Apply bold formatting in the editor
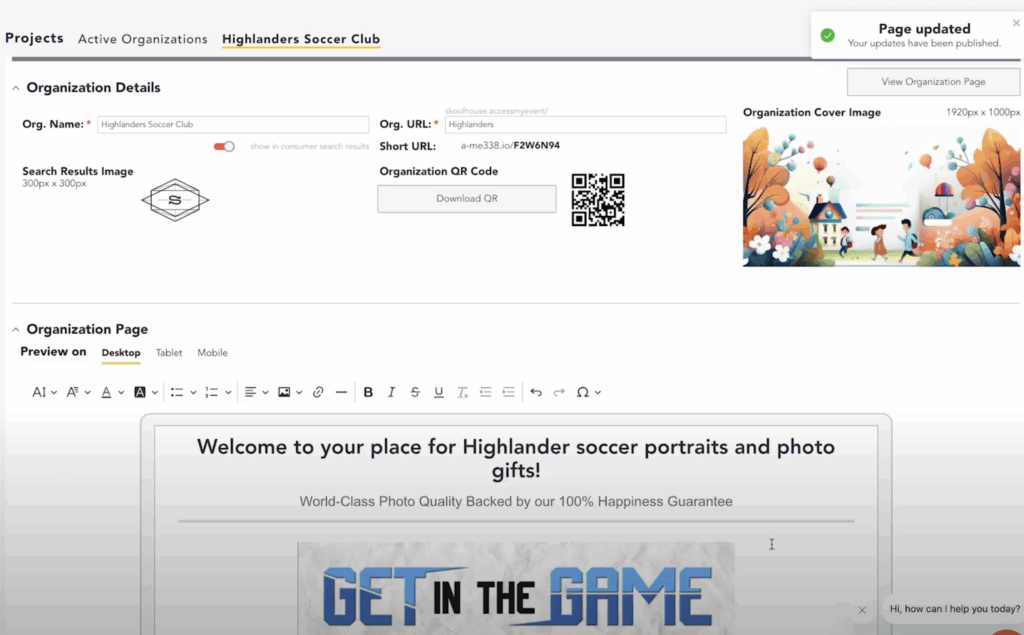This screenshot has height=635, width=1024. coord(368,391)
